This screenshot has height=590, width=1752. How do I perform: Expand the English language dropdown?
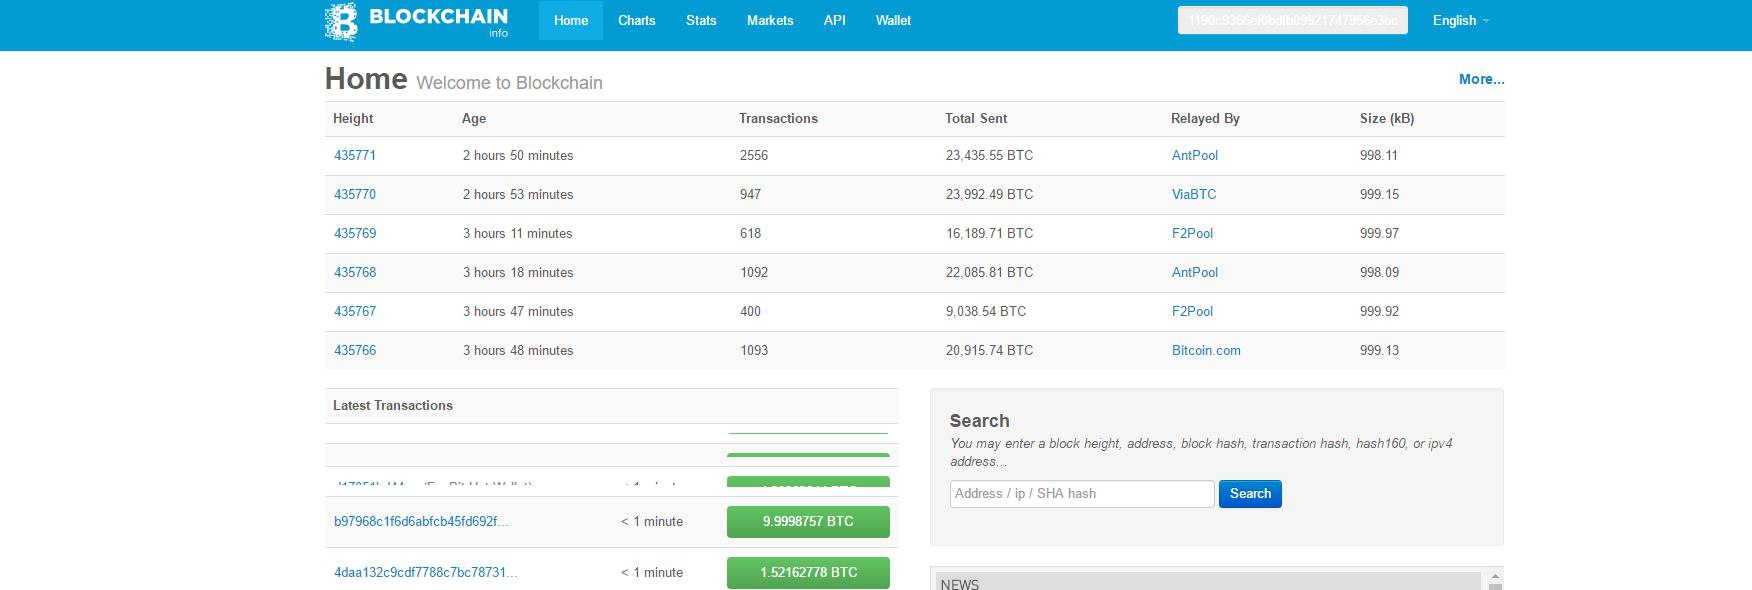click(x=1460, y=20)
